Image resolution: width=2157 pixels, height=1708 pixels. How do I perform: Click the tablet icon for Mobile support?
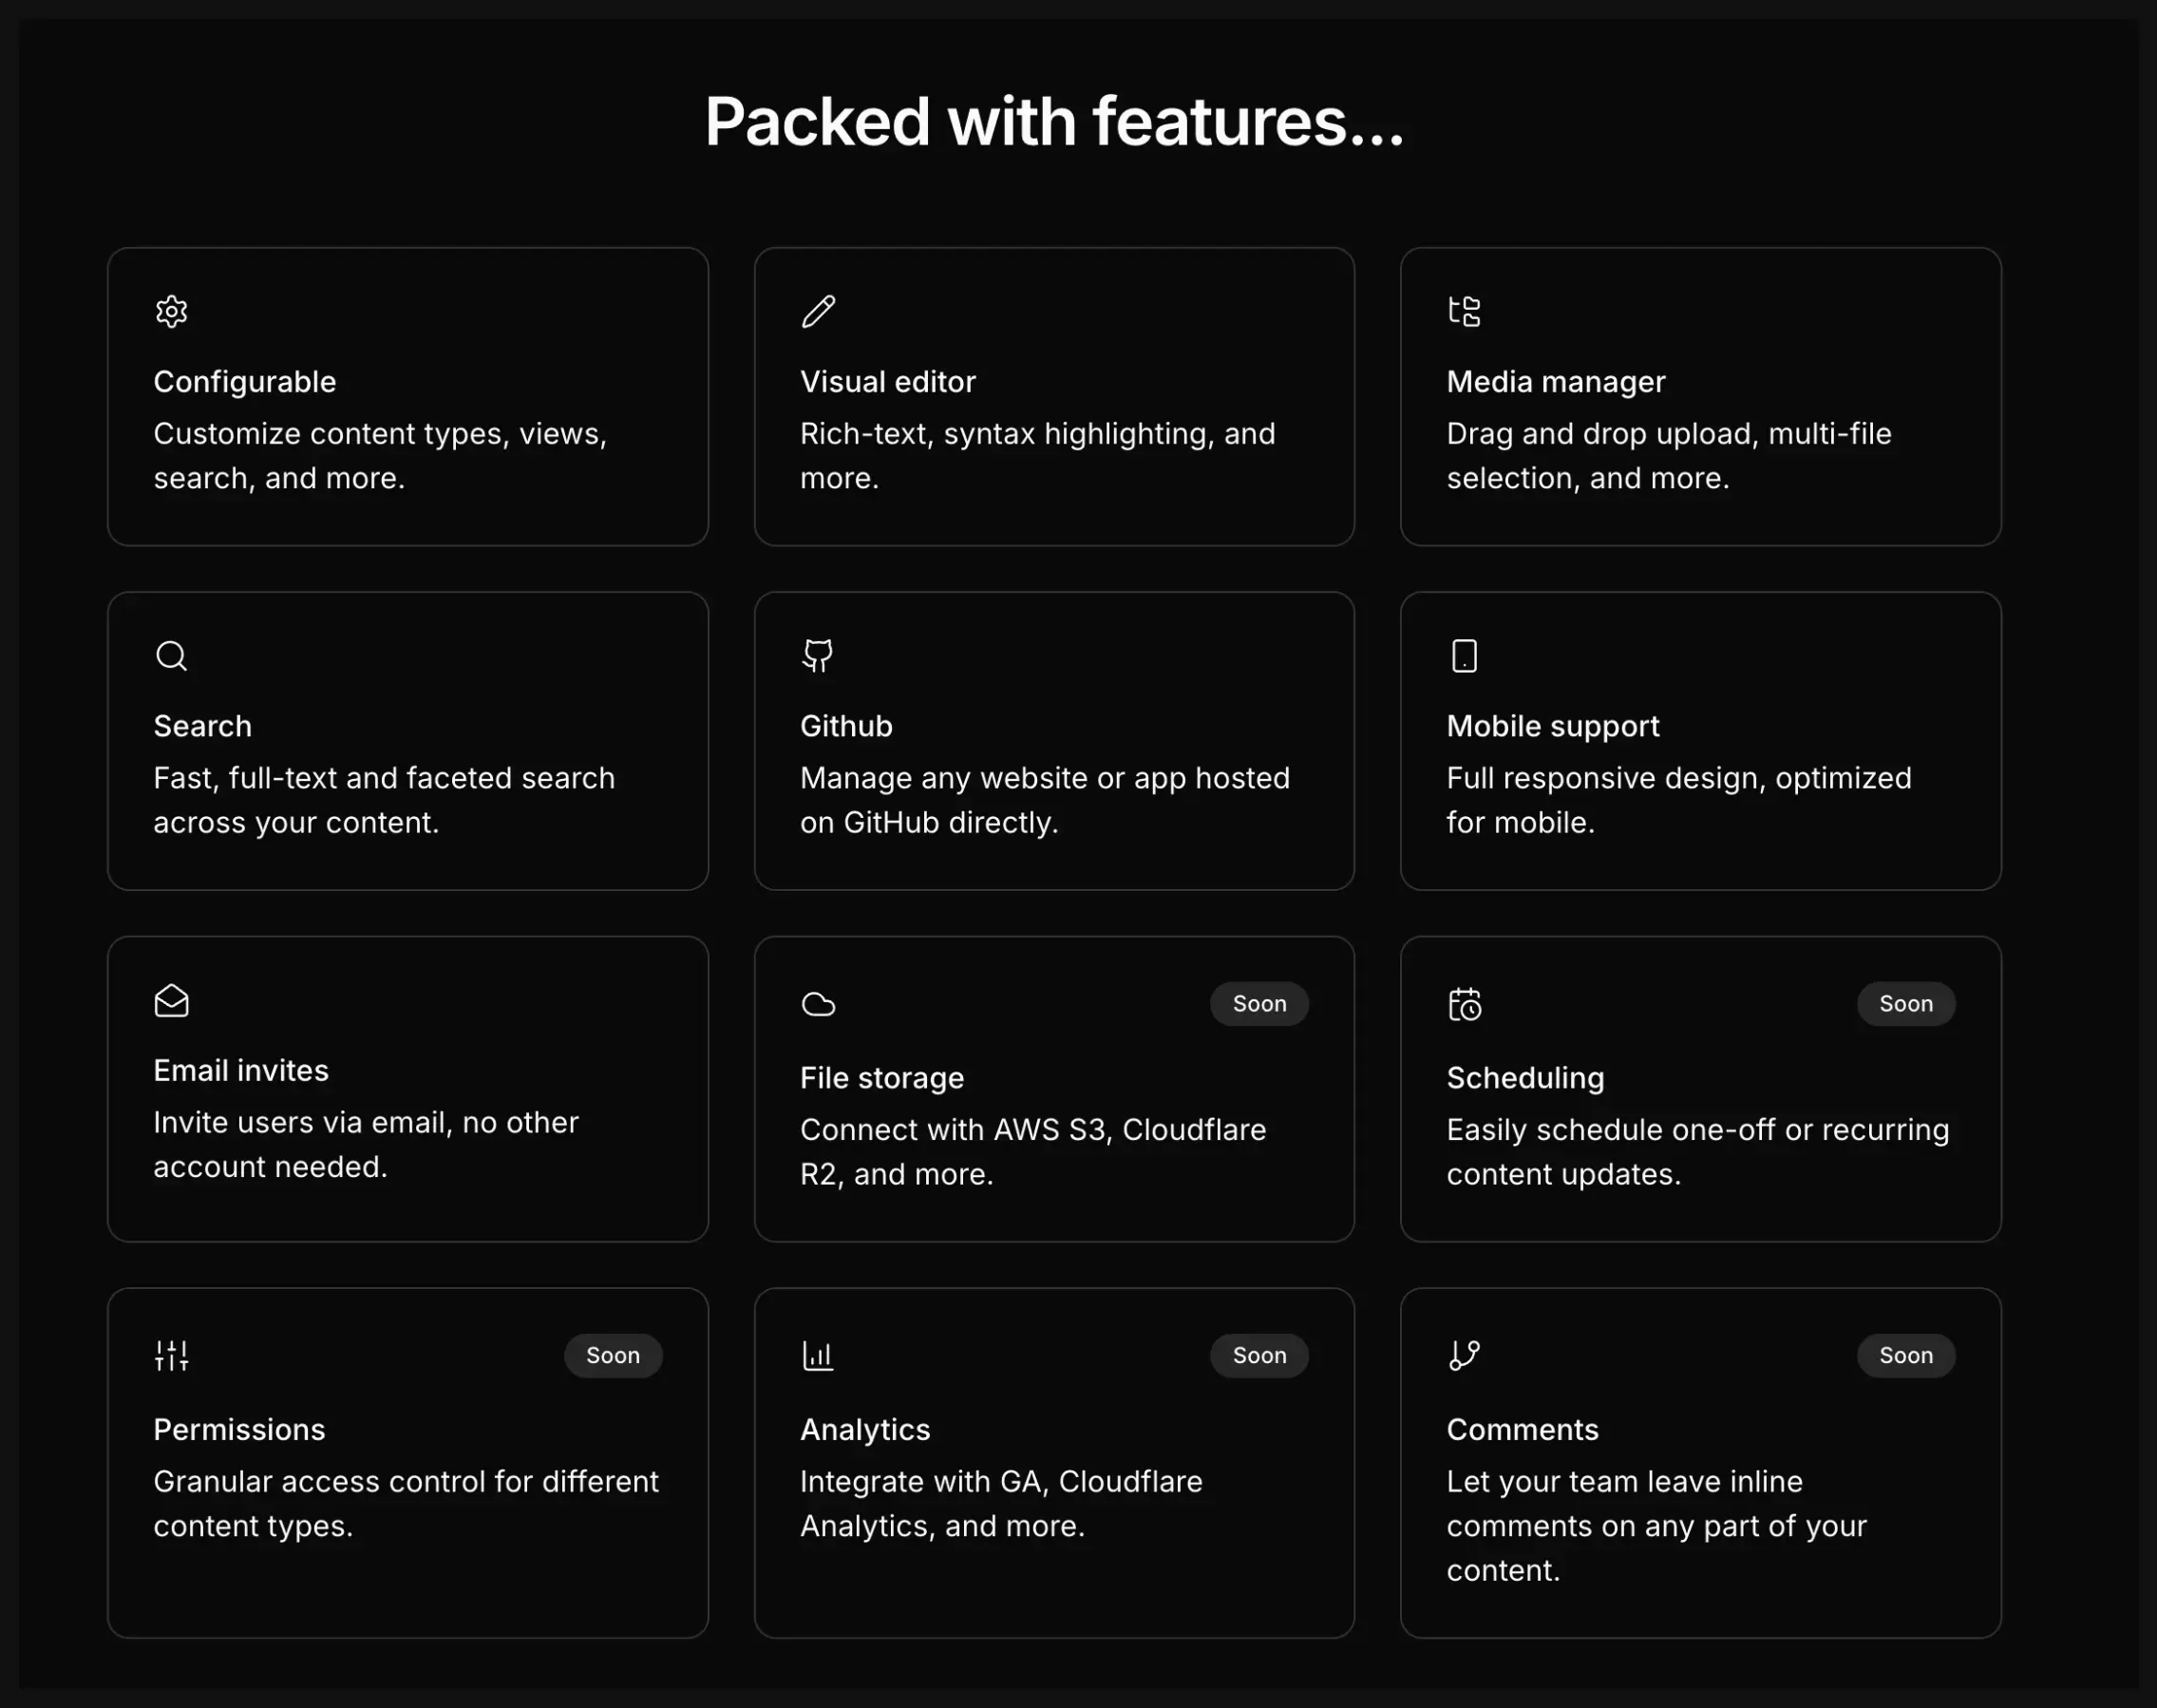[x=1464, y=656]
